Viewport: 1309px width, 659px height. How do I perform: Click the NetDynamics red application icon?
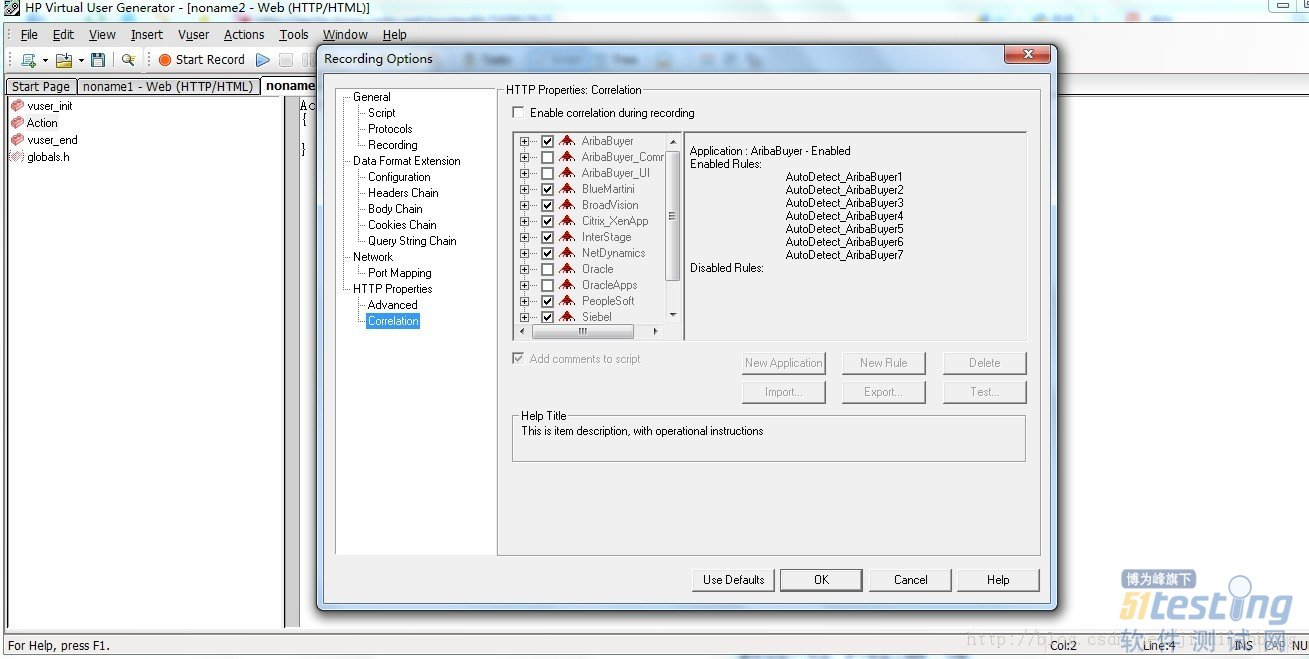(567, 253)
